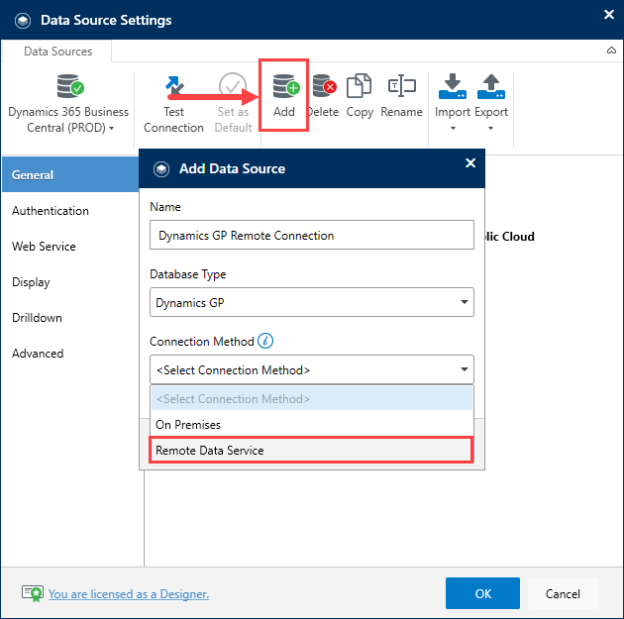
Task: Open the Dynamics 365 Business Central data source selector
Action: pyautogui.click(x=68, y=103)
